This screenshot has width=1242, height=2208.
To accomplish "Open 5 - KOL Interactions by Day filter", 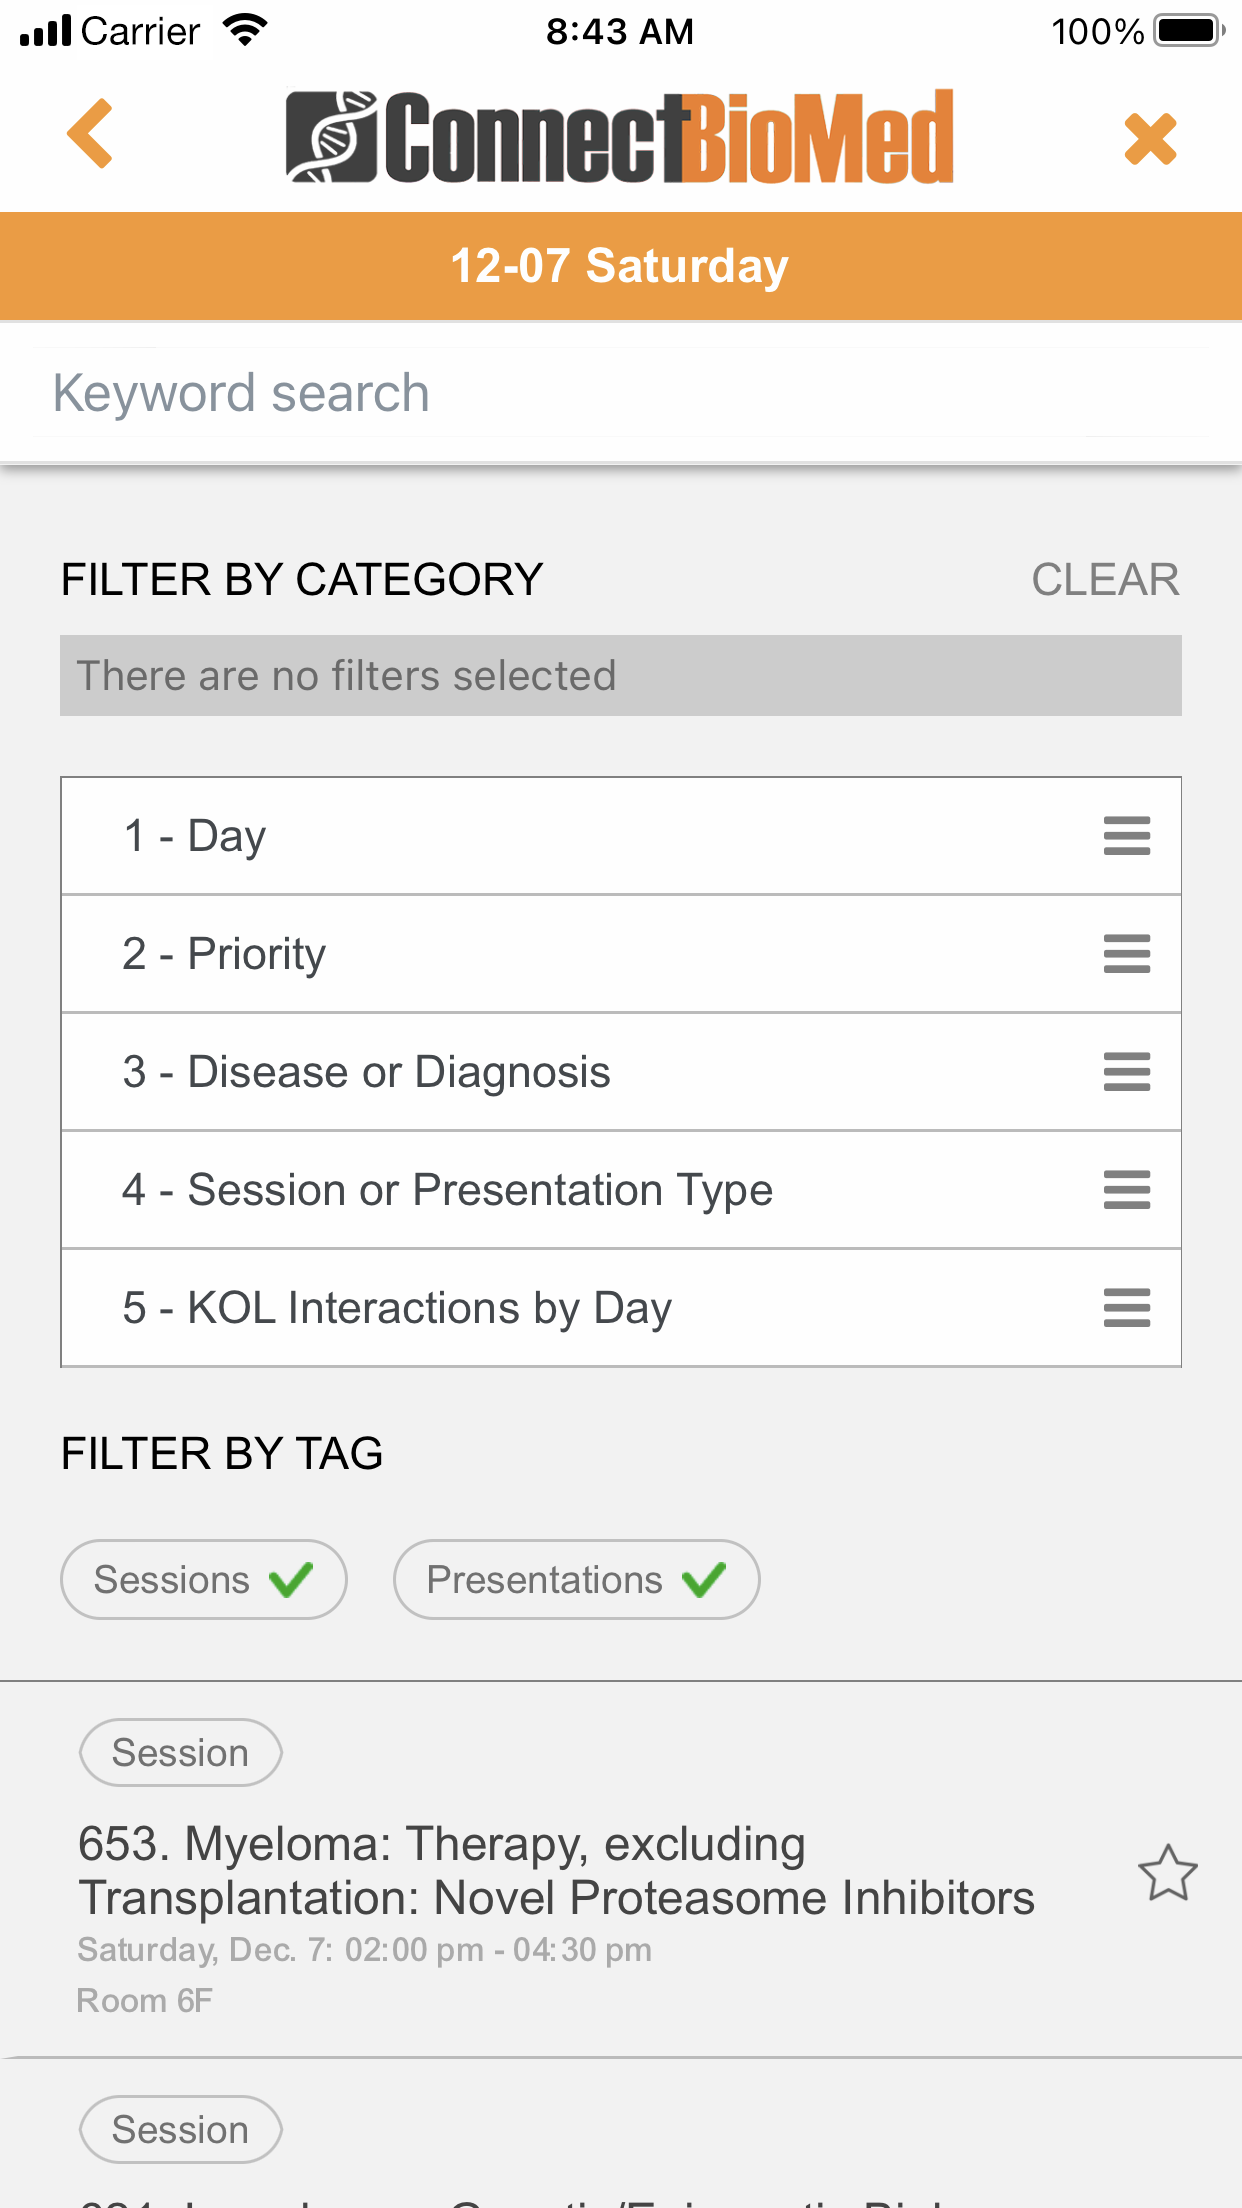I will click(621, 1308).
